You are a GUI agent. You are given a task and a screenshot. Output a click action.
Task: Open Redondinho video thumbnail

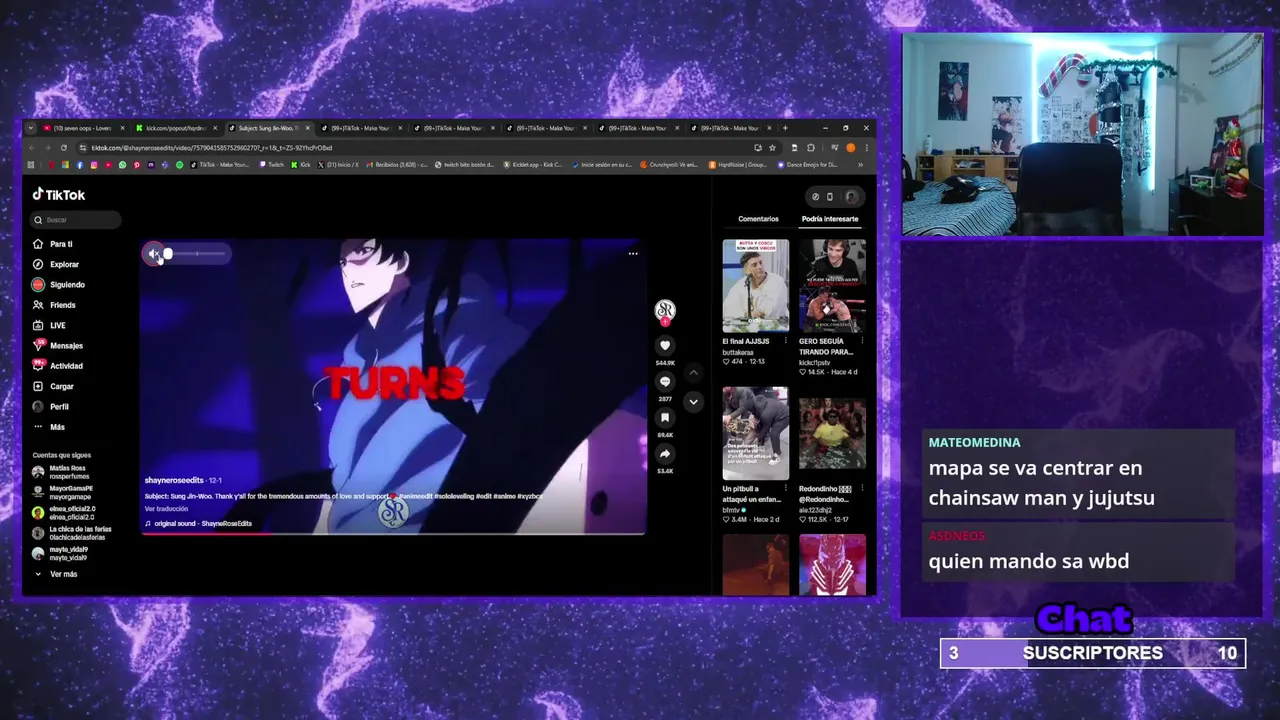(832, 433)
